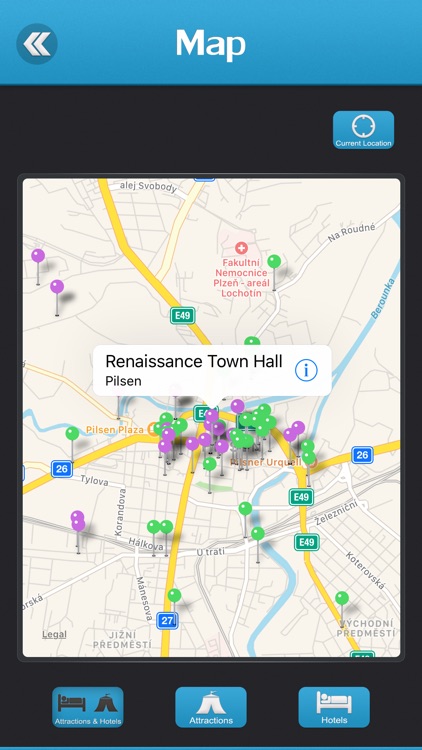Select green pin above route 27 shield

coord(175,596)
